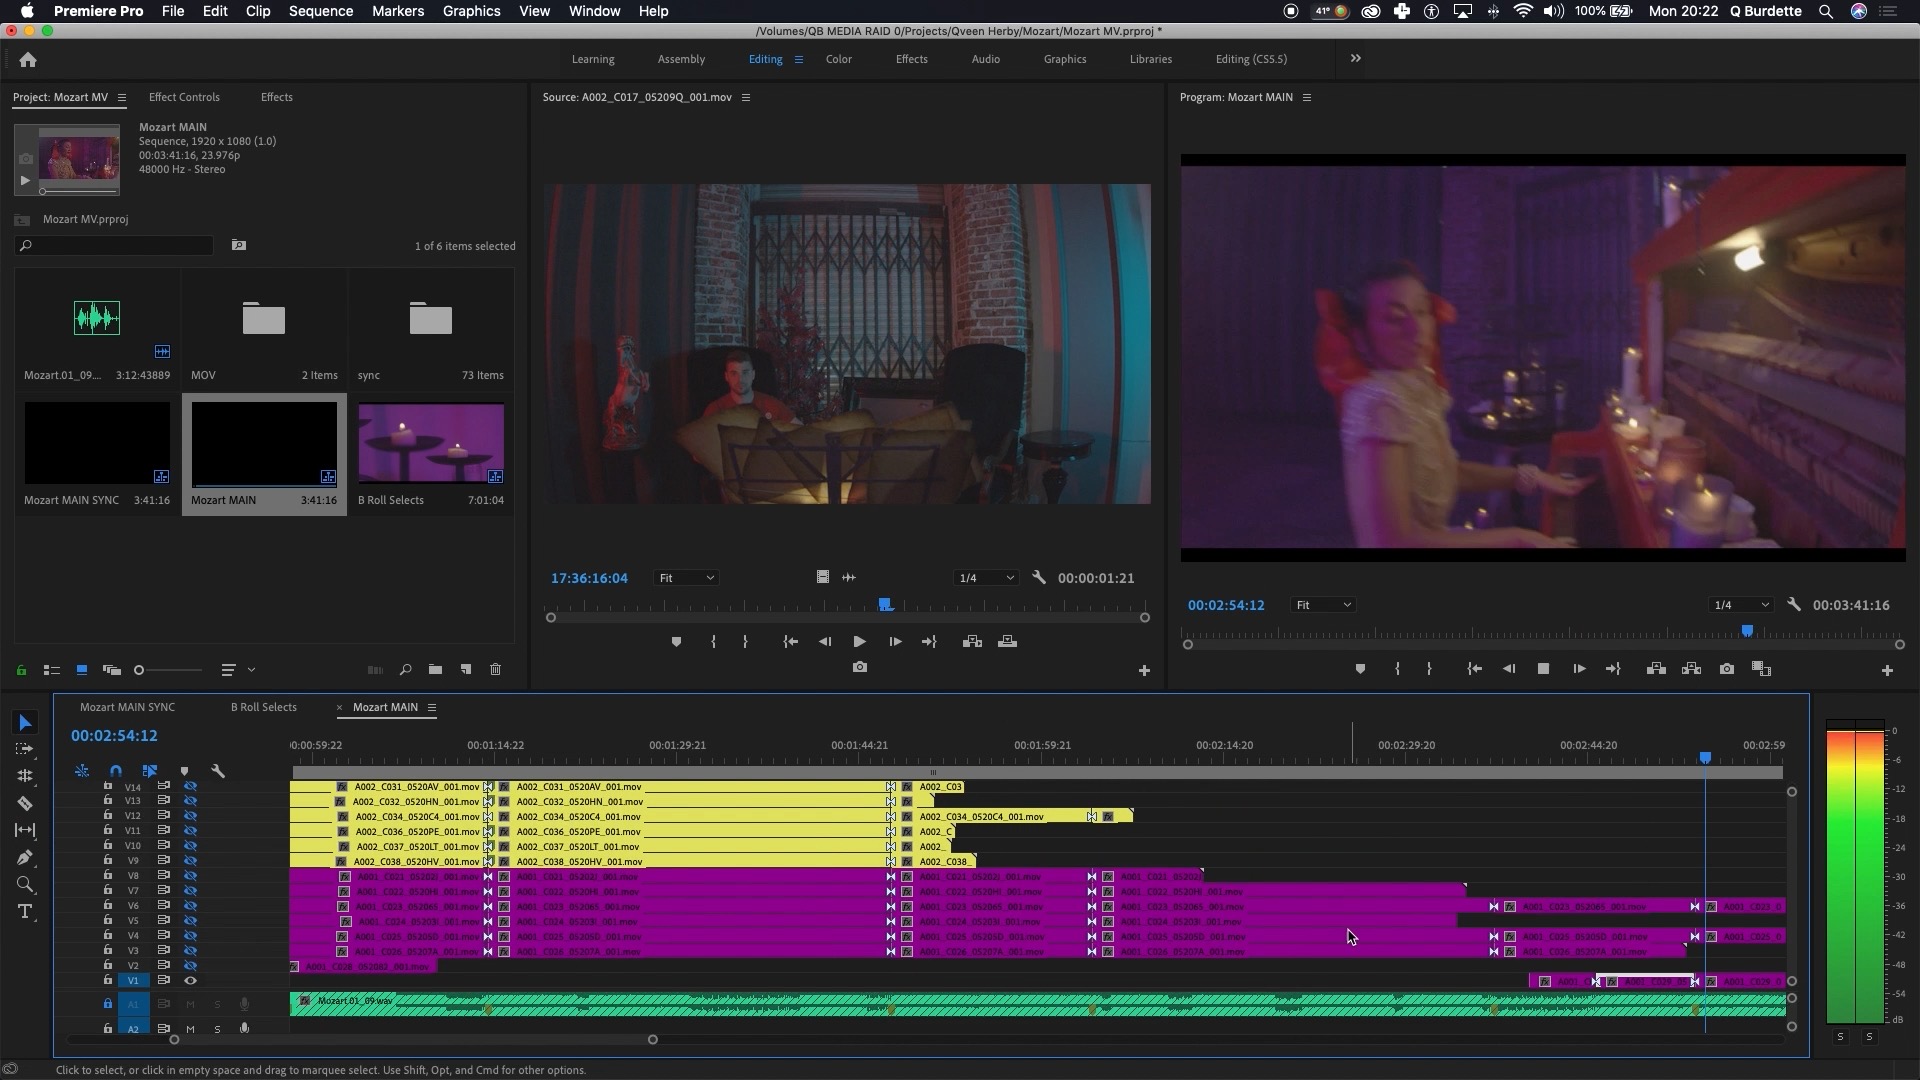Show track V14 output eye
This screenshot has width=1920, height=1080.
[190, 787]
